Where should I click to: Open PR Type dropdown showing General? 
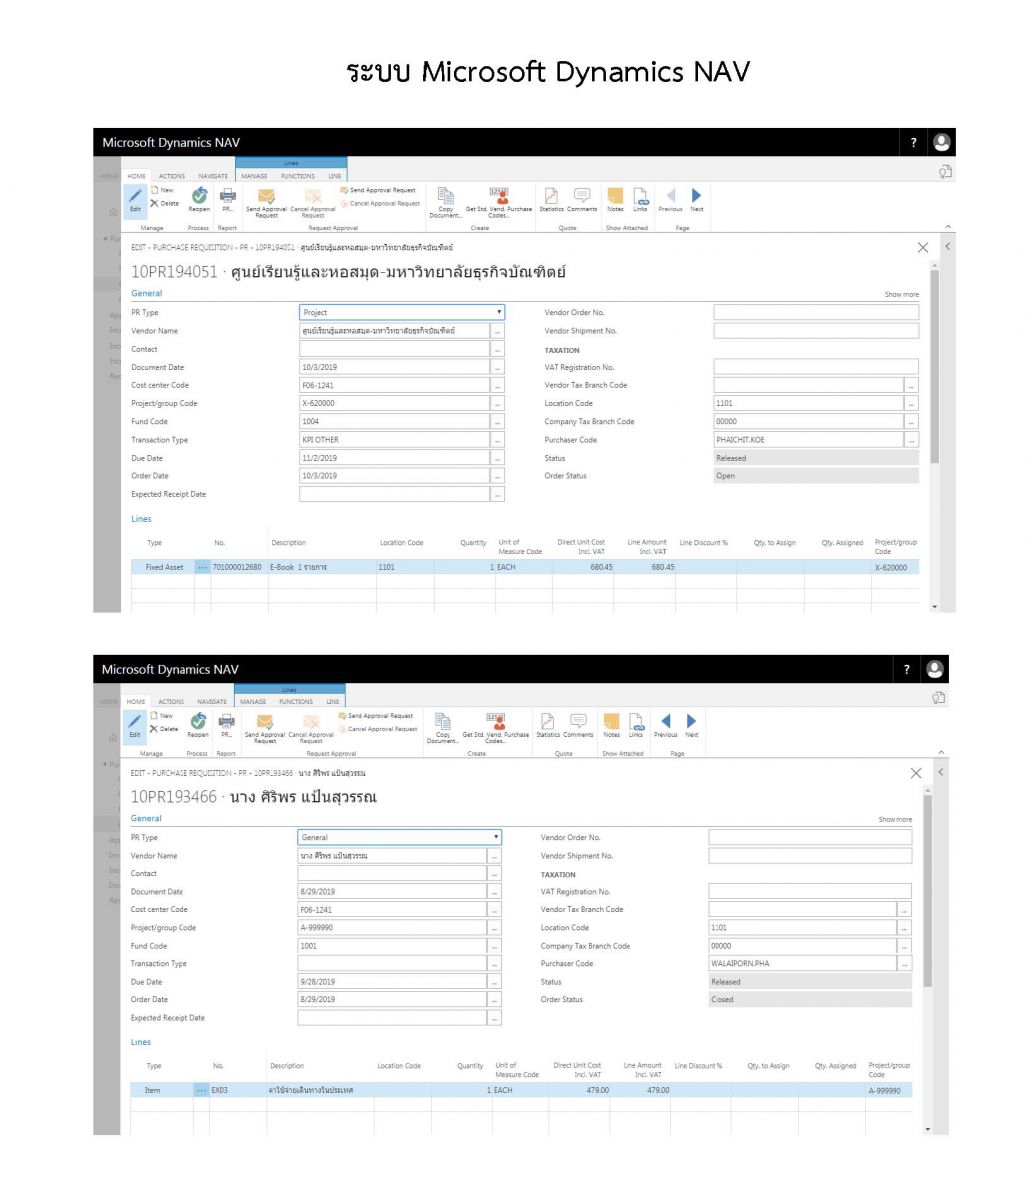pyautogui.click(x=400, y=837)
